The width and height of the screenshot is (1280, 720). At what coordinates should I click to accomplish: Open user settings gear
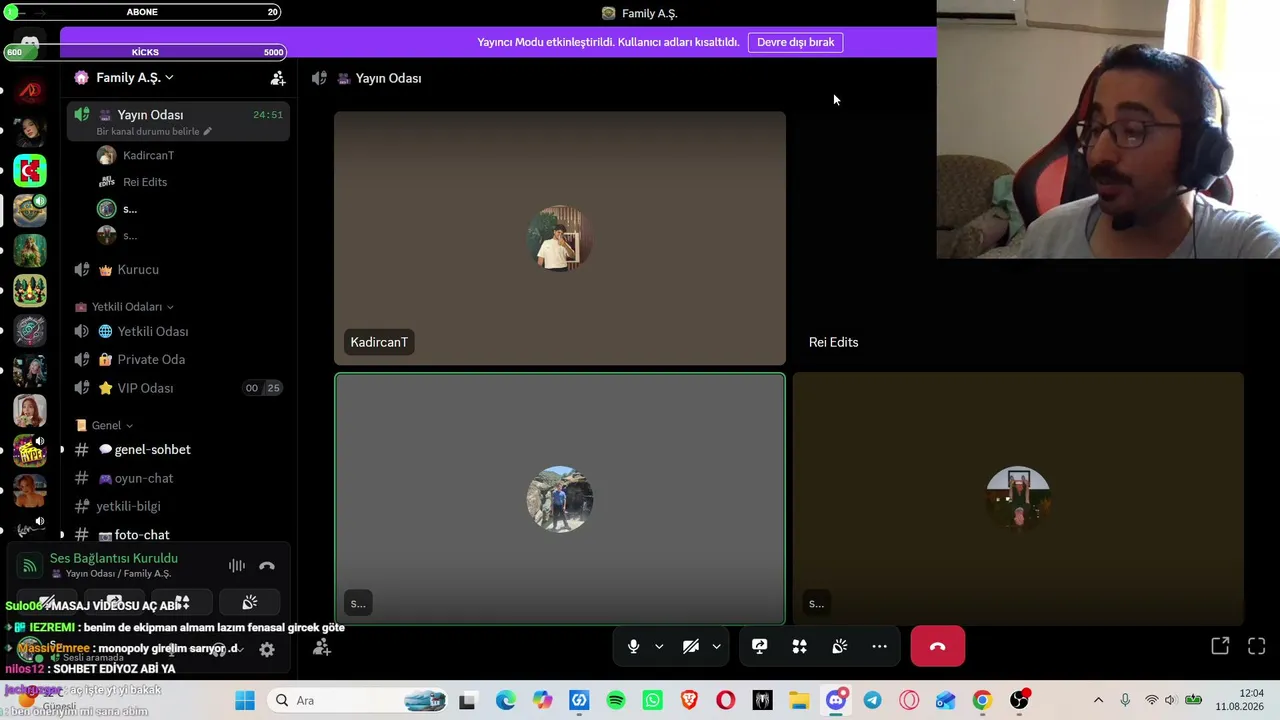point(267,649)
